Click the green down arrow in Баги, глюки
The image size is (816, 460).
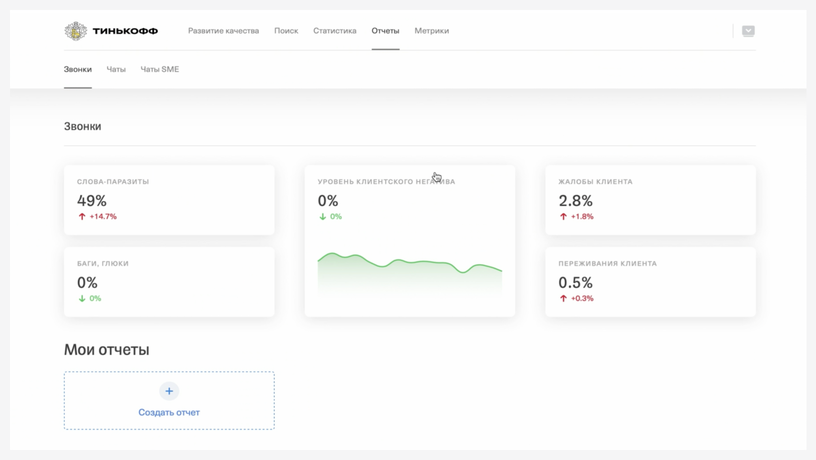coord(82,298)
